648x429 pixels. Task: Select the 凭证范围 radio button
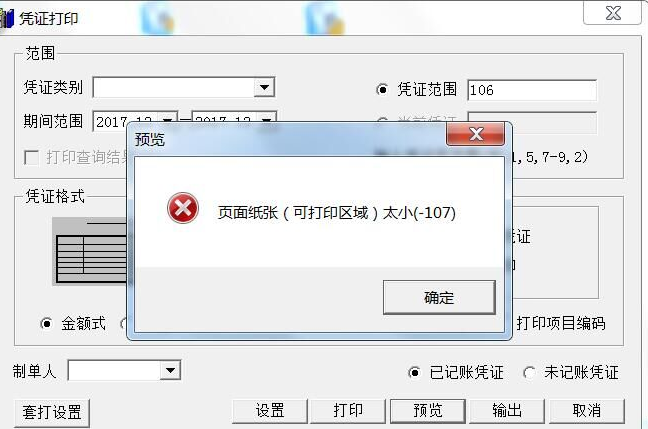tap(382, 89)
